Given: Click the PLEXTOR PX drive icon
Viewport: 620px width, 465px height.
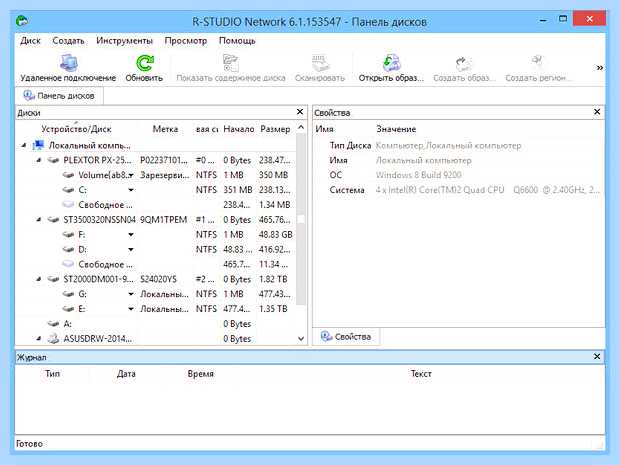Looking at the screenshot, I should point(53,160).
